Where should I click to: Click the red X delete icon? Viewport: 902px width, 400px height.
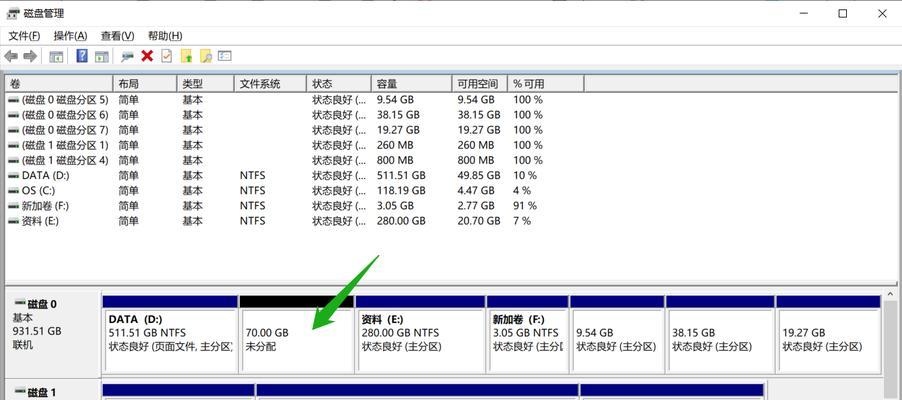[147, 56]
